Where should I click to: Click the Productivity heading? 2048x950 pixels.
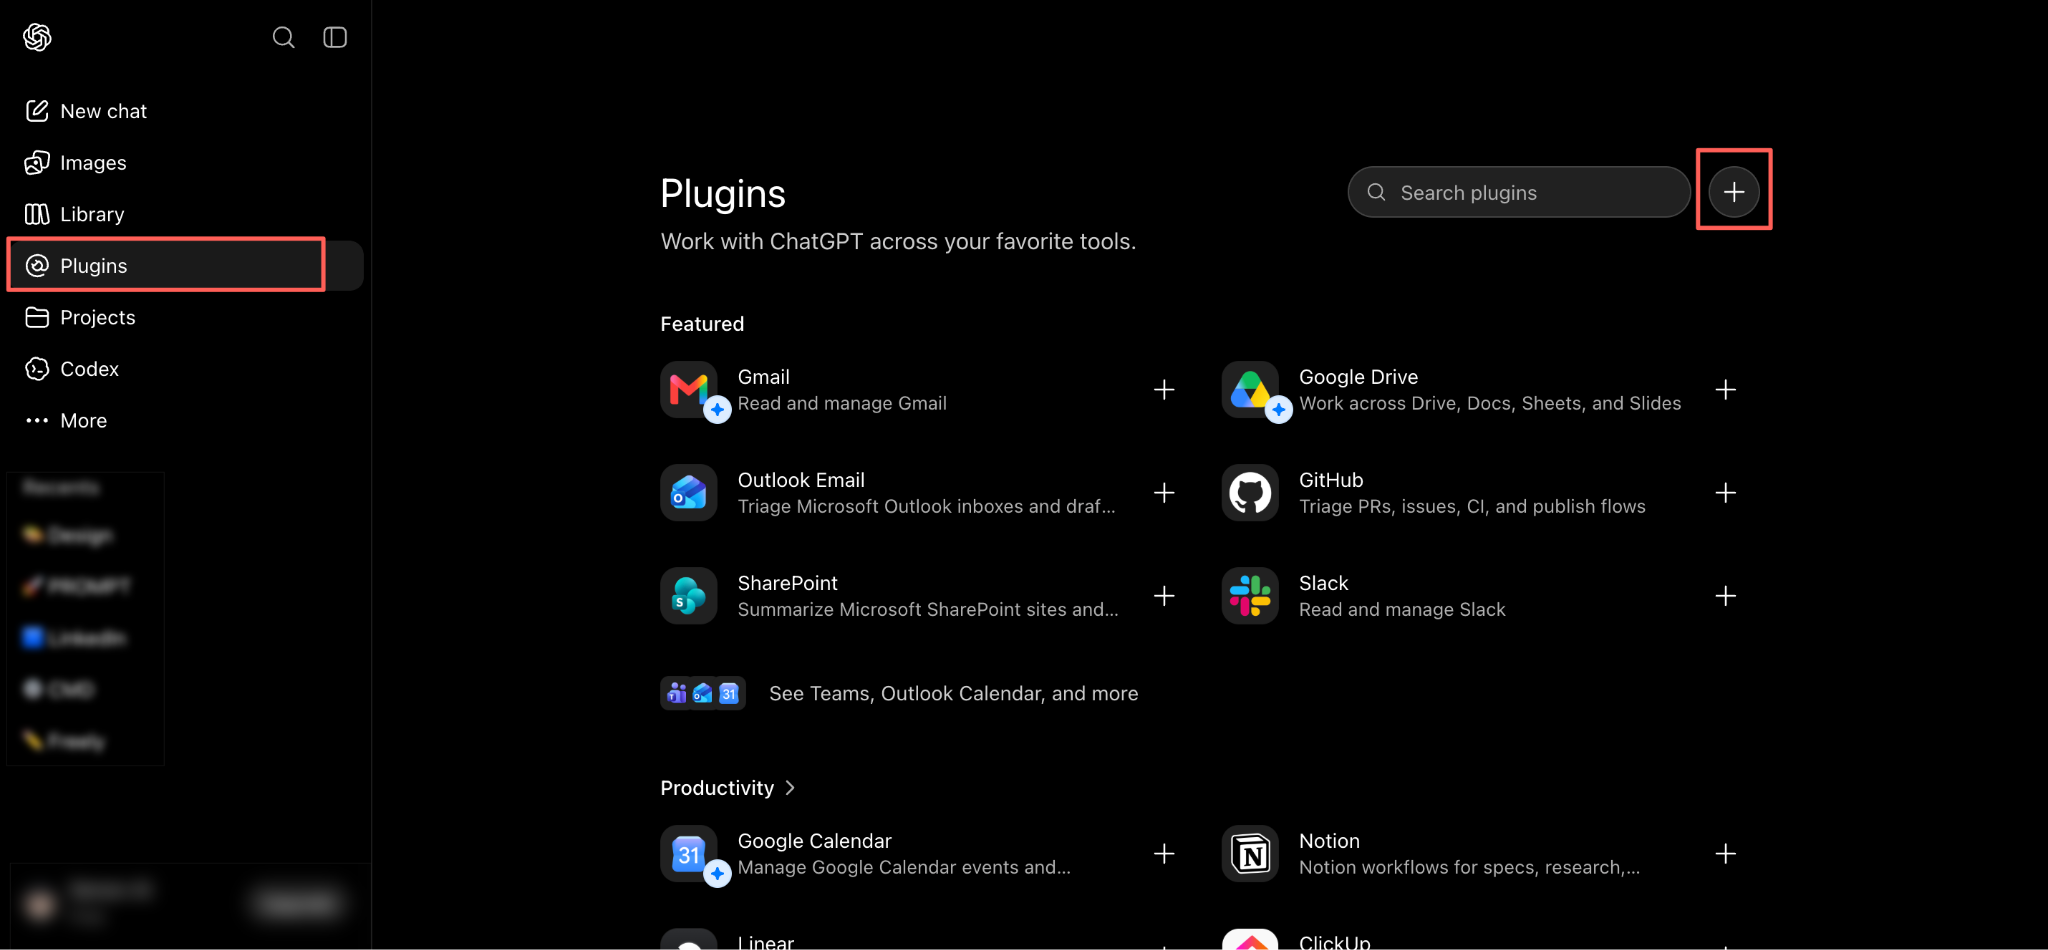click(x=717, y=788)
